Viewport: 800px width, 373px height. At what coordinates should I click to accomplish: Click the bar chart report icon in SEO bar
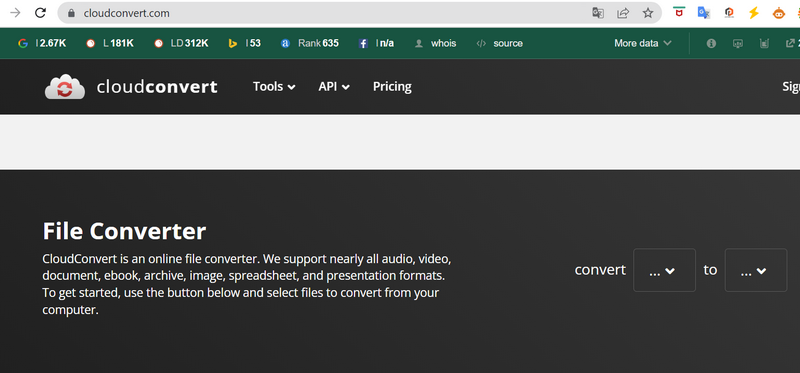pyautogui.click(x=764, y=43)
